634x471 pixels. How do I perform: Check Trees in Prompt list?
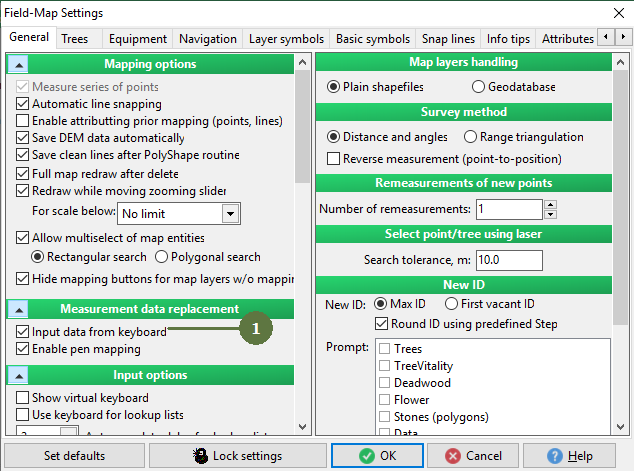(385, 348)
